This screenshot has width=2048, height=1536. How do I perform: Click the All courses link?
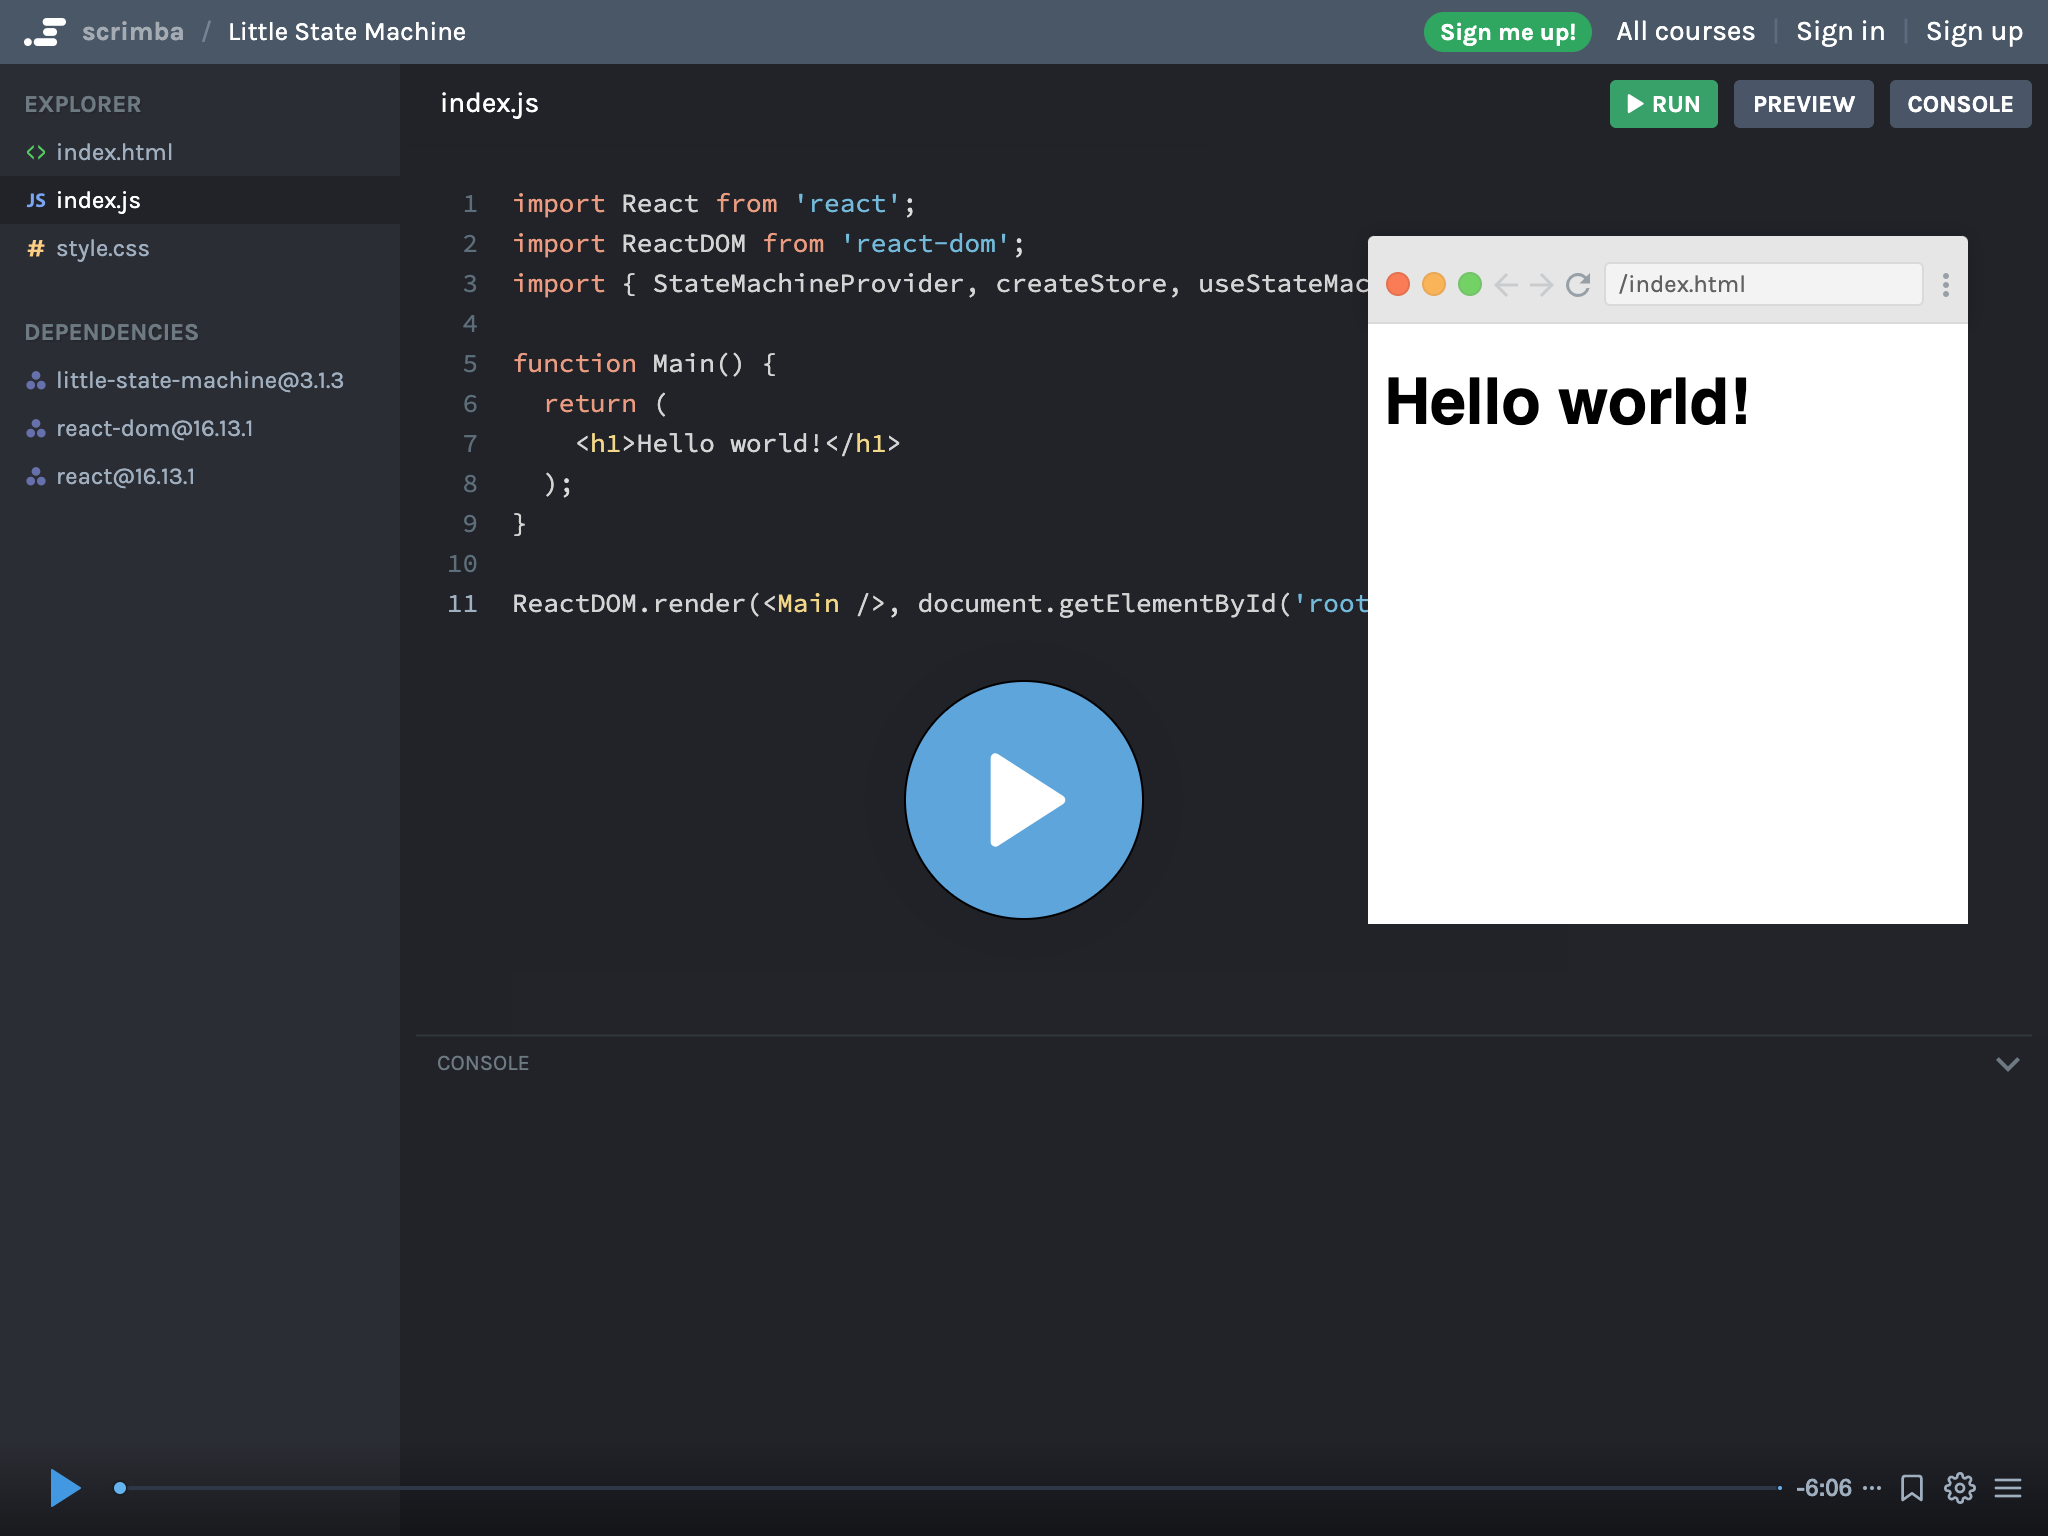pos(1685,32)
